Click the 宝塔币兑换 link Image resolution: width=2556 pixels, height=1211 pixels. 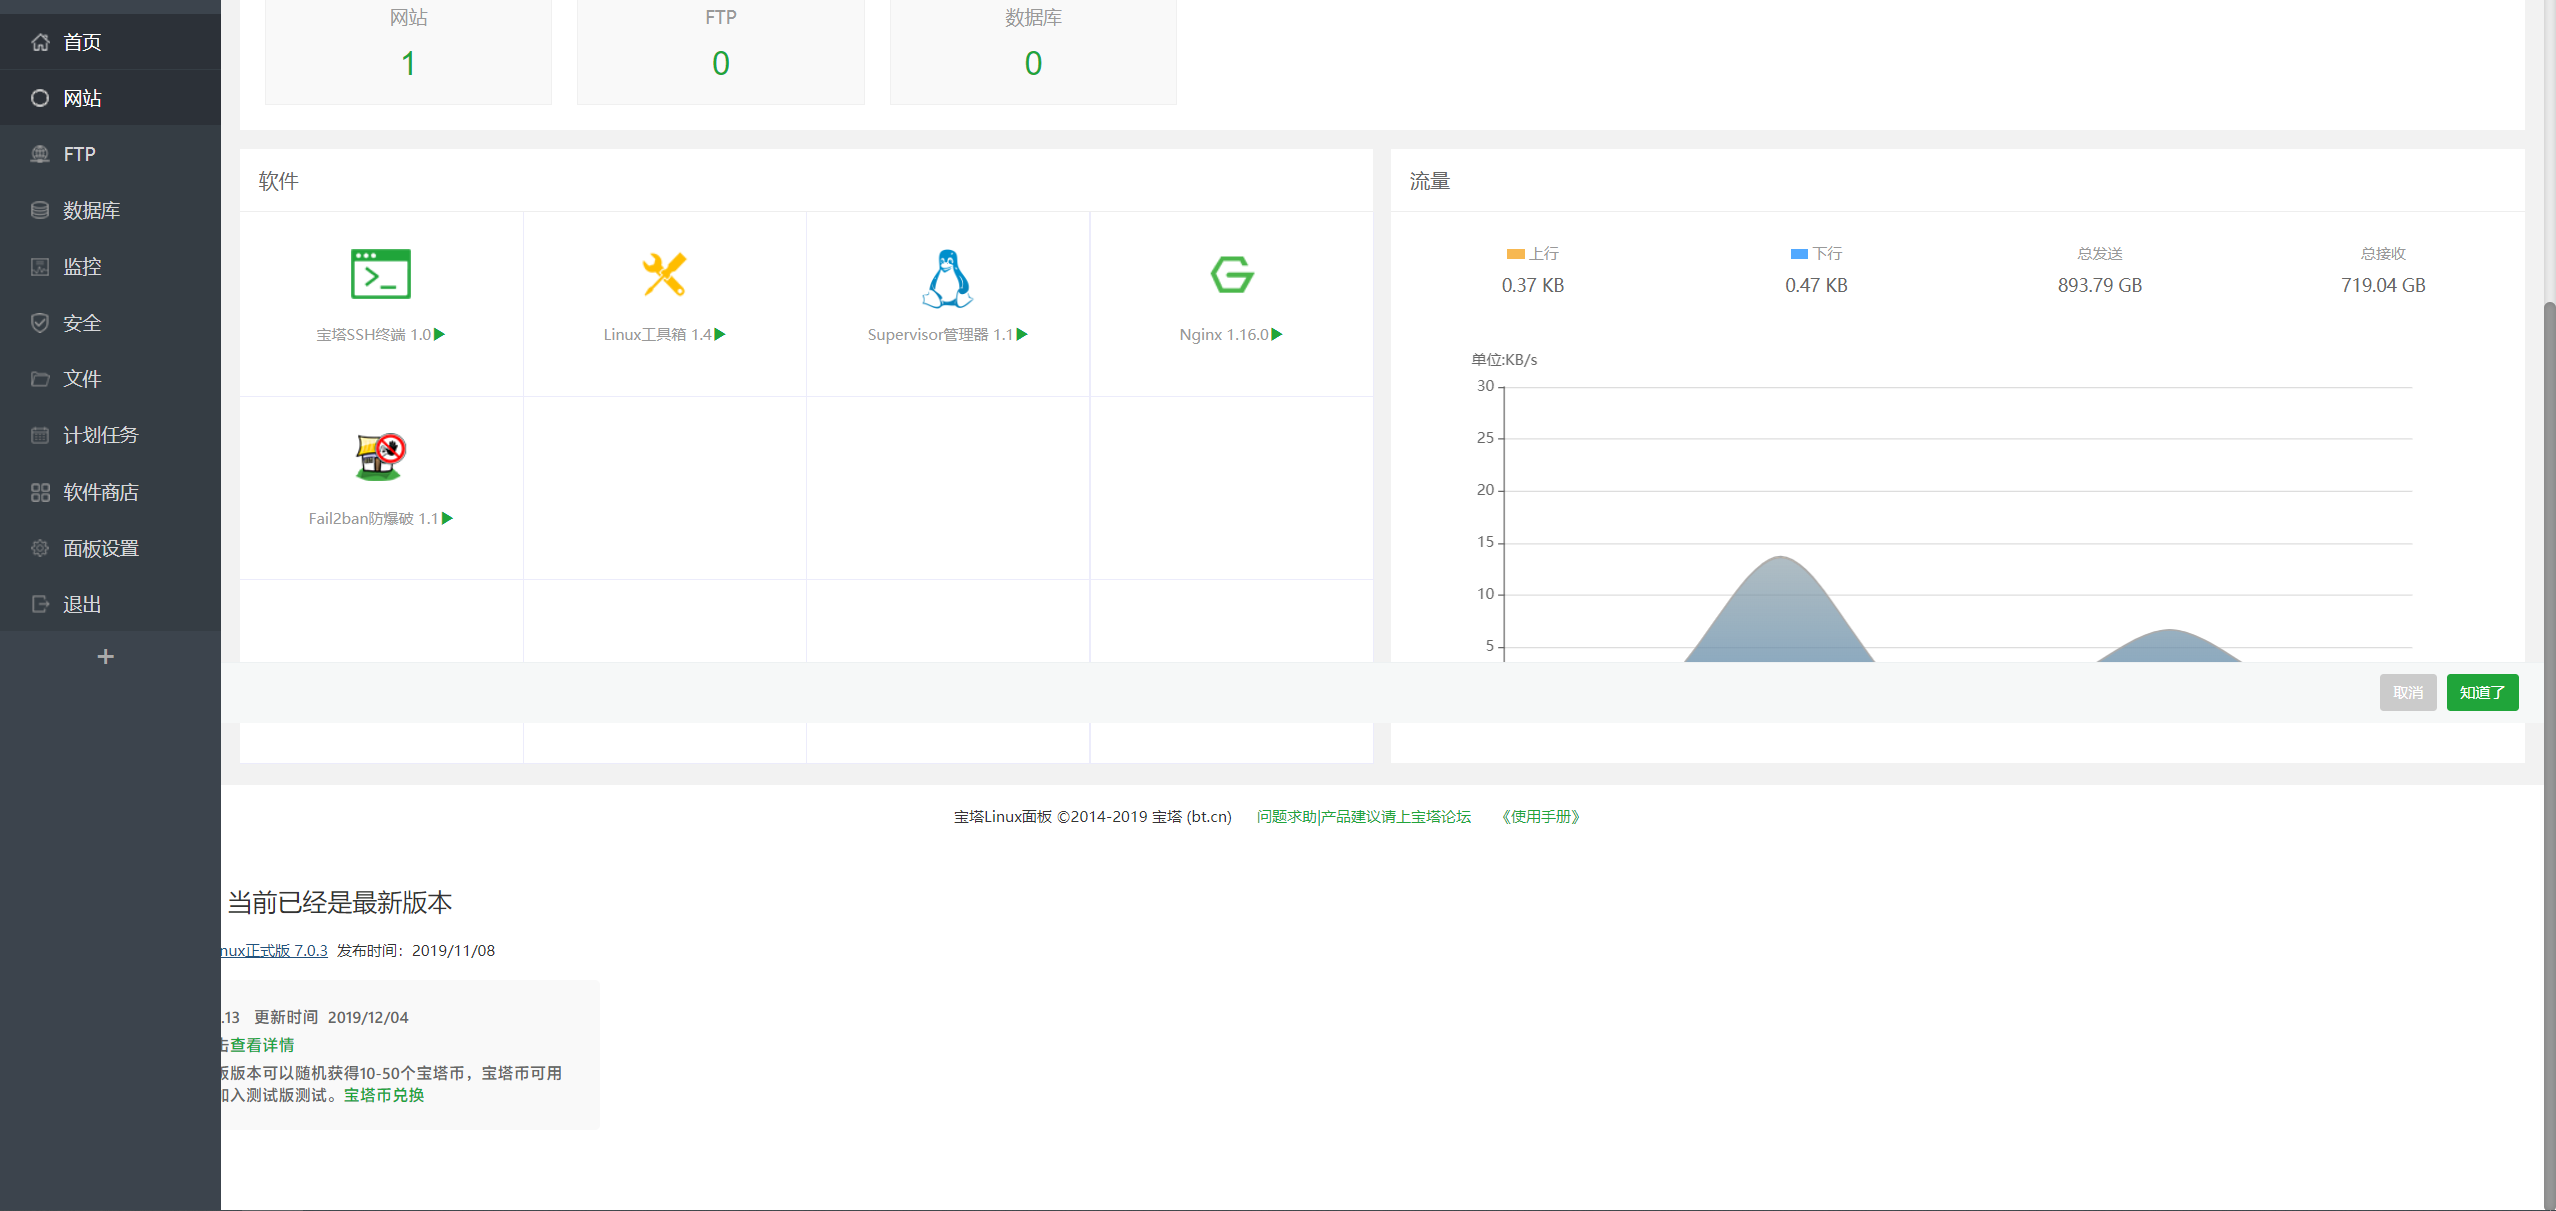pos(384,1095)
